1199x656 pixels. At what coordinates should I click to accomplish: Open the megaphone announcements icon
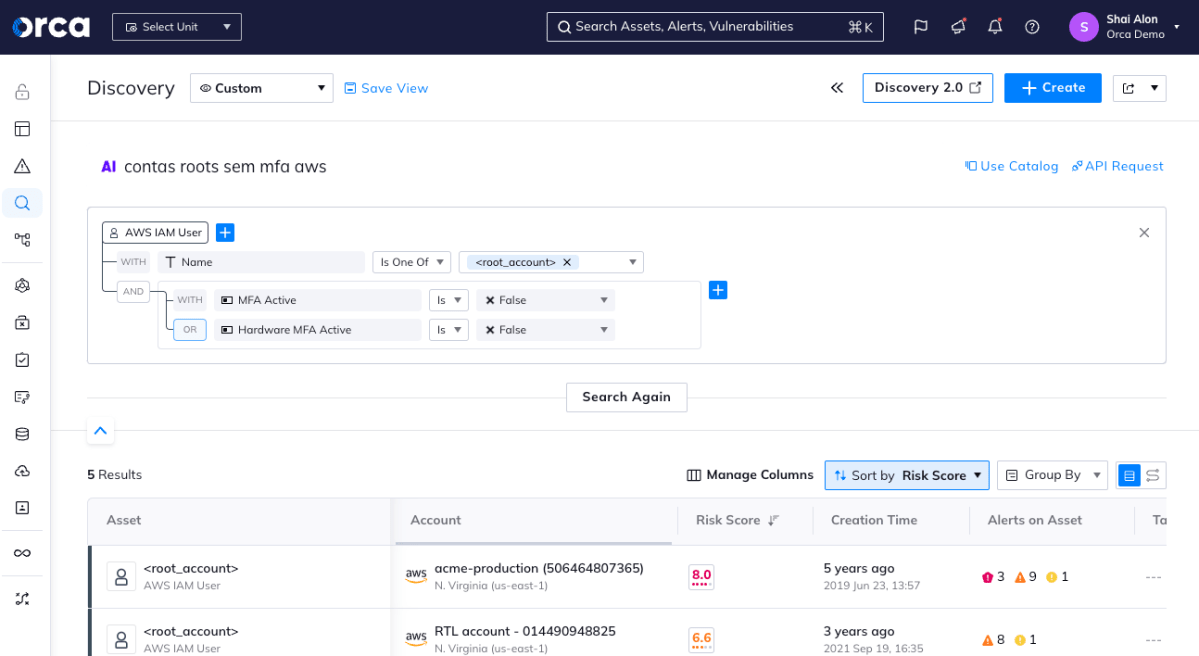click(x=958, y=27)
